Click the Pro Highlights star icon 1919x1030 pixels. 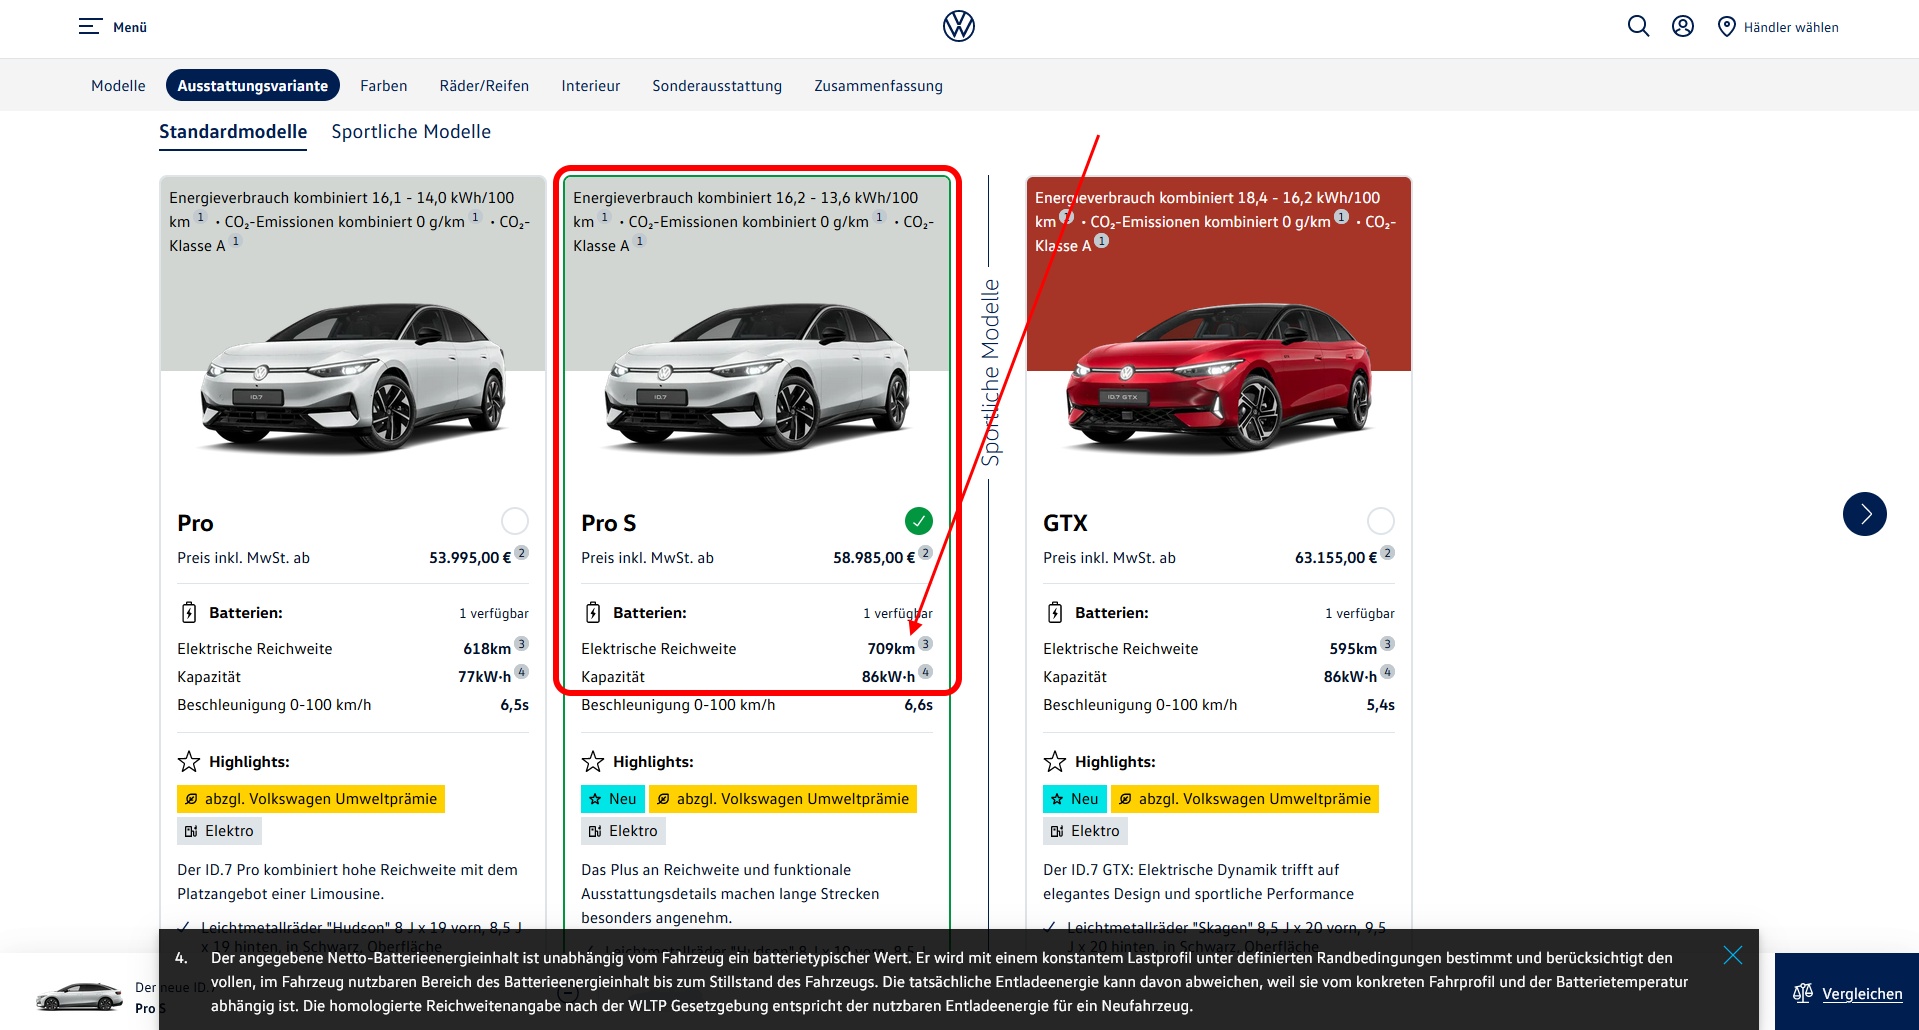(189, 762)
